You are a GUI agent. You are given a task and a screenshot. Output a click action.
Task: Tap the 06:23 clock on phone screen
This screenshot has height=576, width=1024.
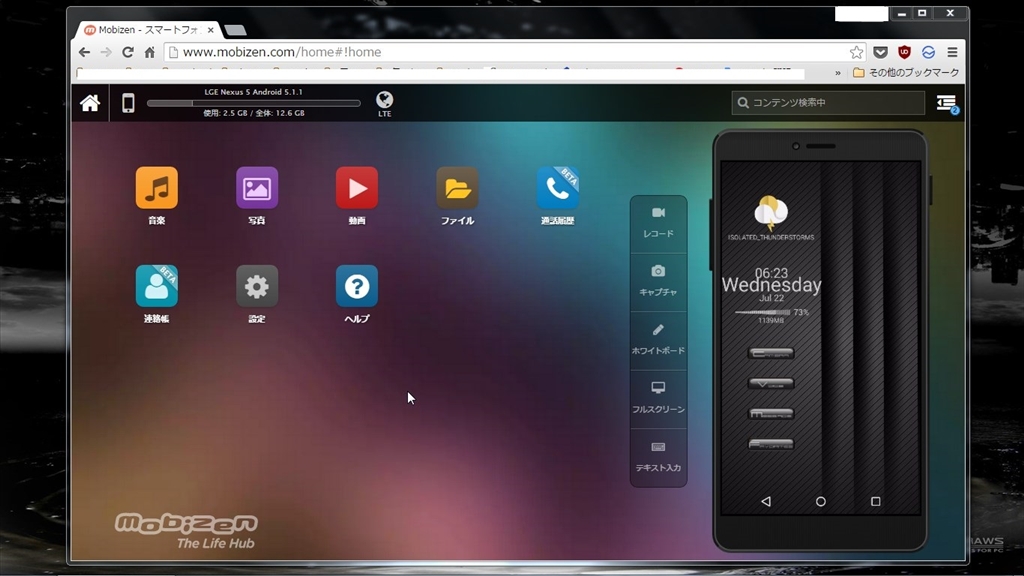[771, 273]
